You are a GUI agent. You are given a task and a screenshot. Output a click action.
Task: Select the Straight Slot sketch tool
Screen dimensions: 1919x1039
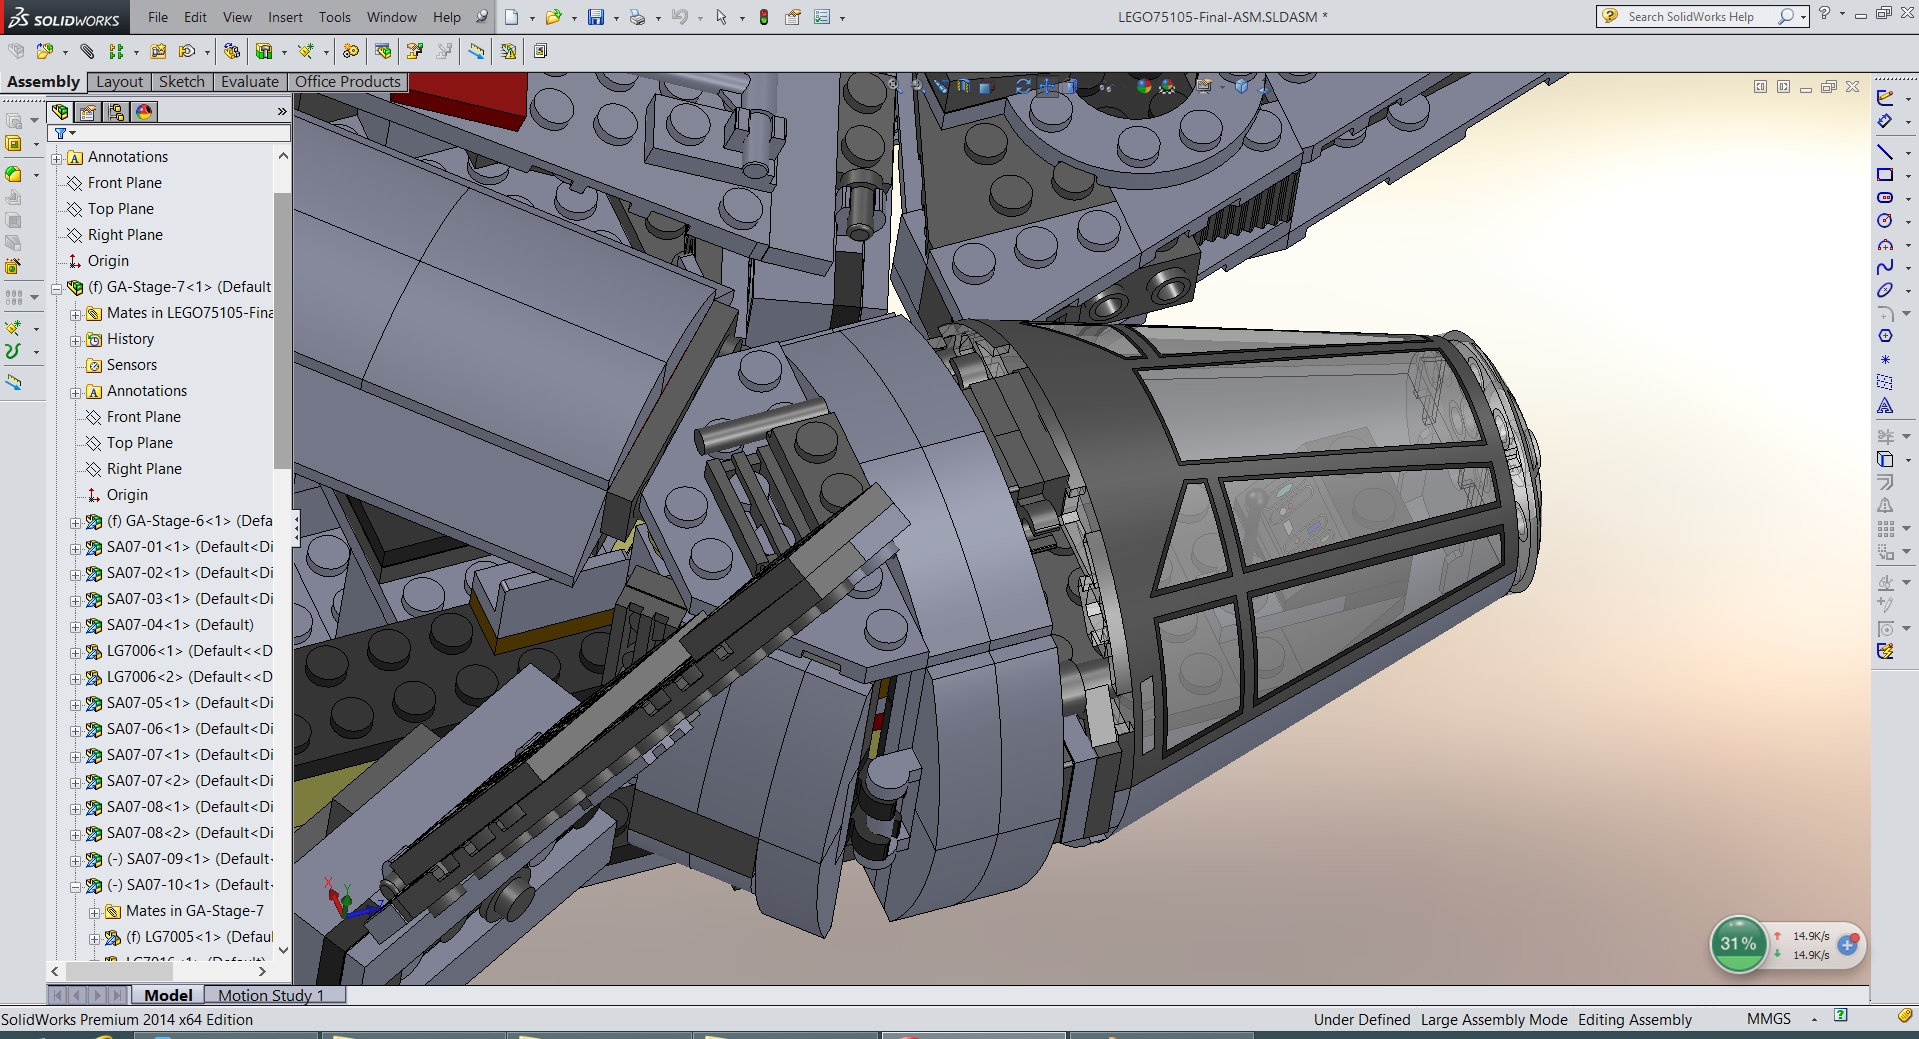[x=1885, y=198]
